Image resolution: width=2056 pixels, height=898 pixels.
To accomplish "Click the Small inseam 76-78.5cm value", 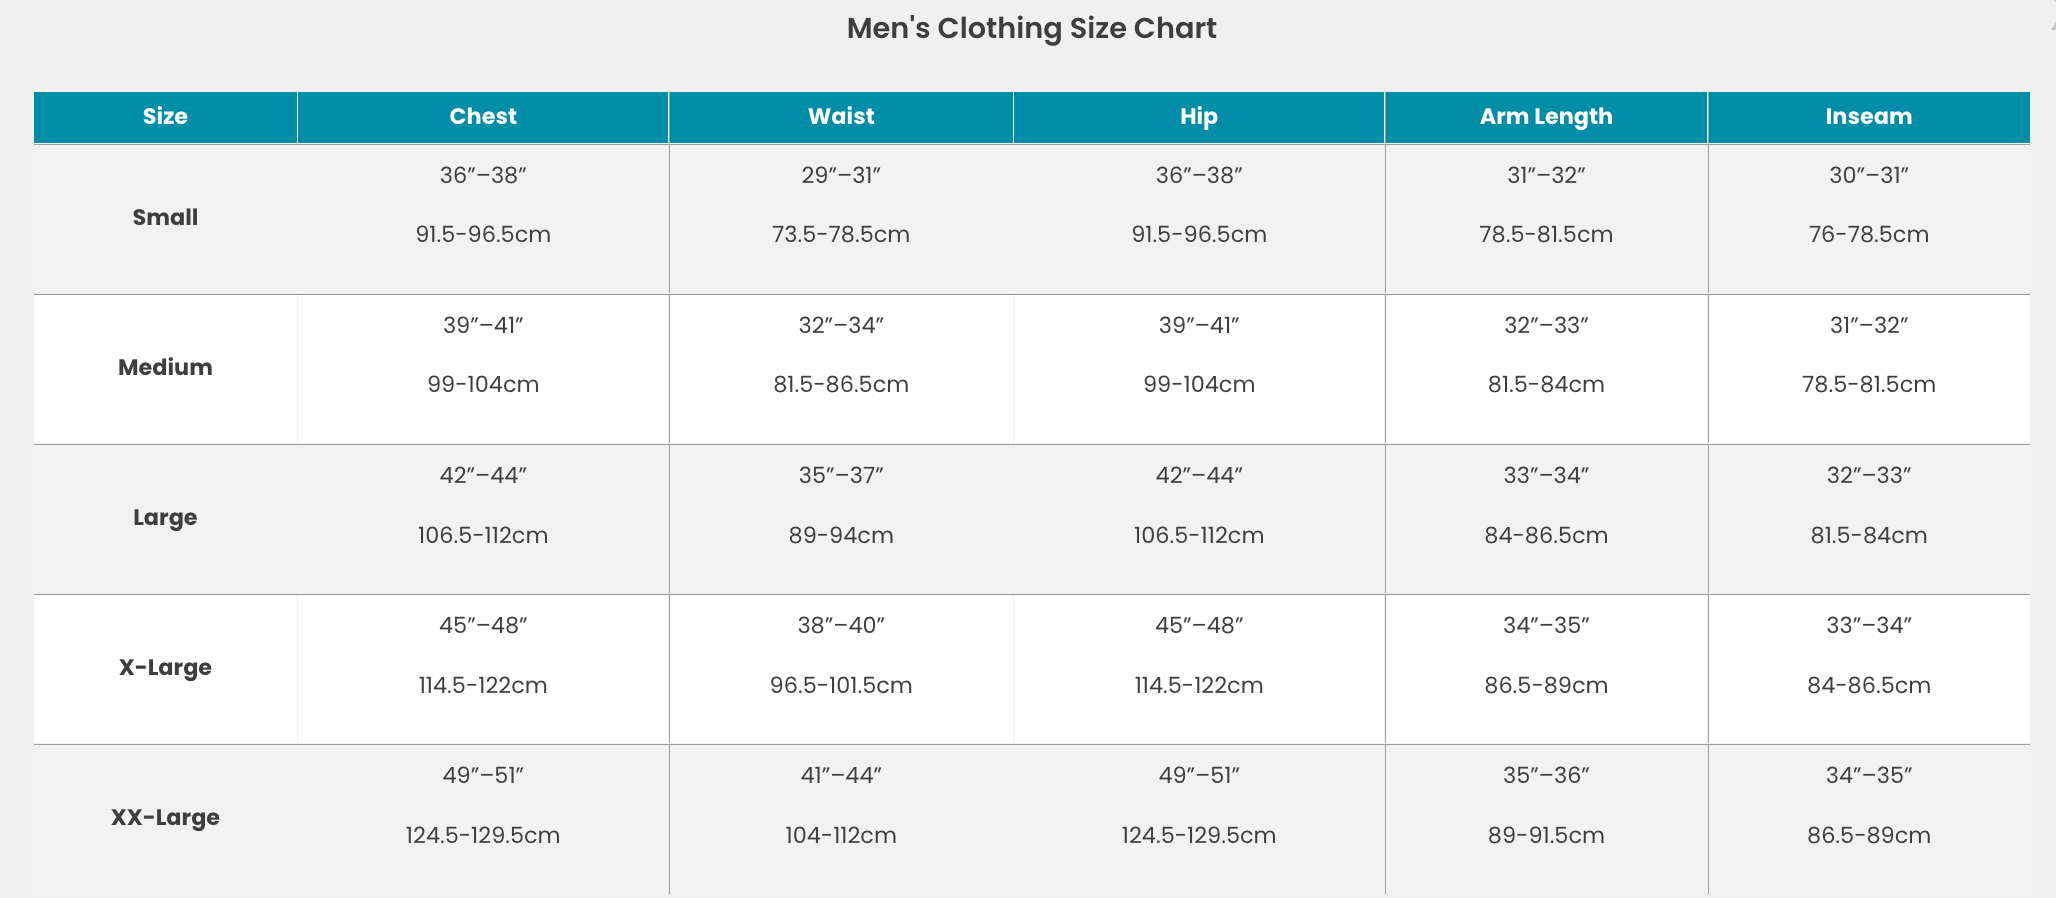I will 1868,234.
